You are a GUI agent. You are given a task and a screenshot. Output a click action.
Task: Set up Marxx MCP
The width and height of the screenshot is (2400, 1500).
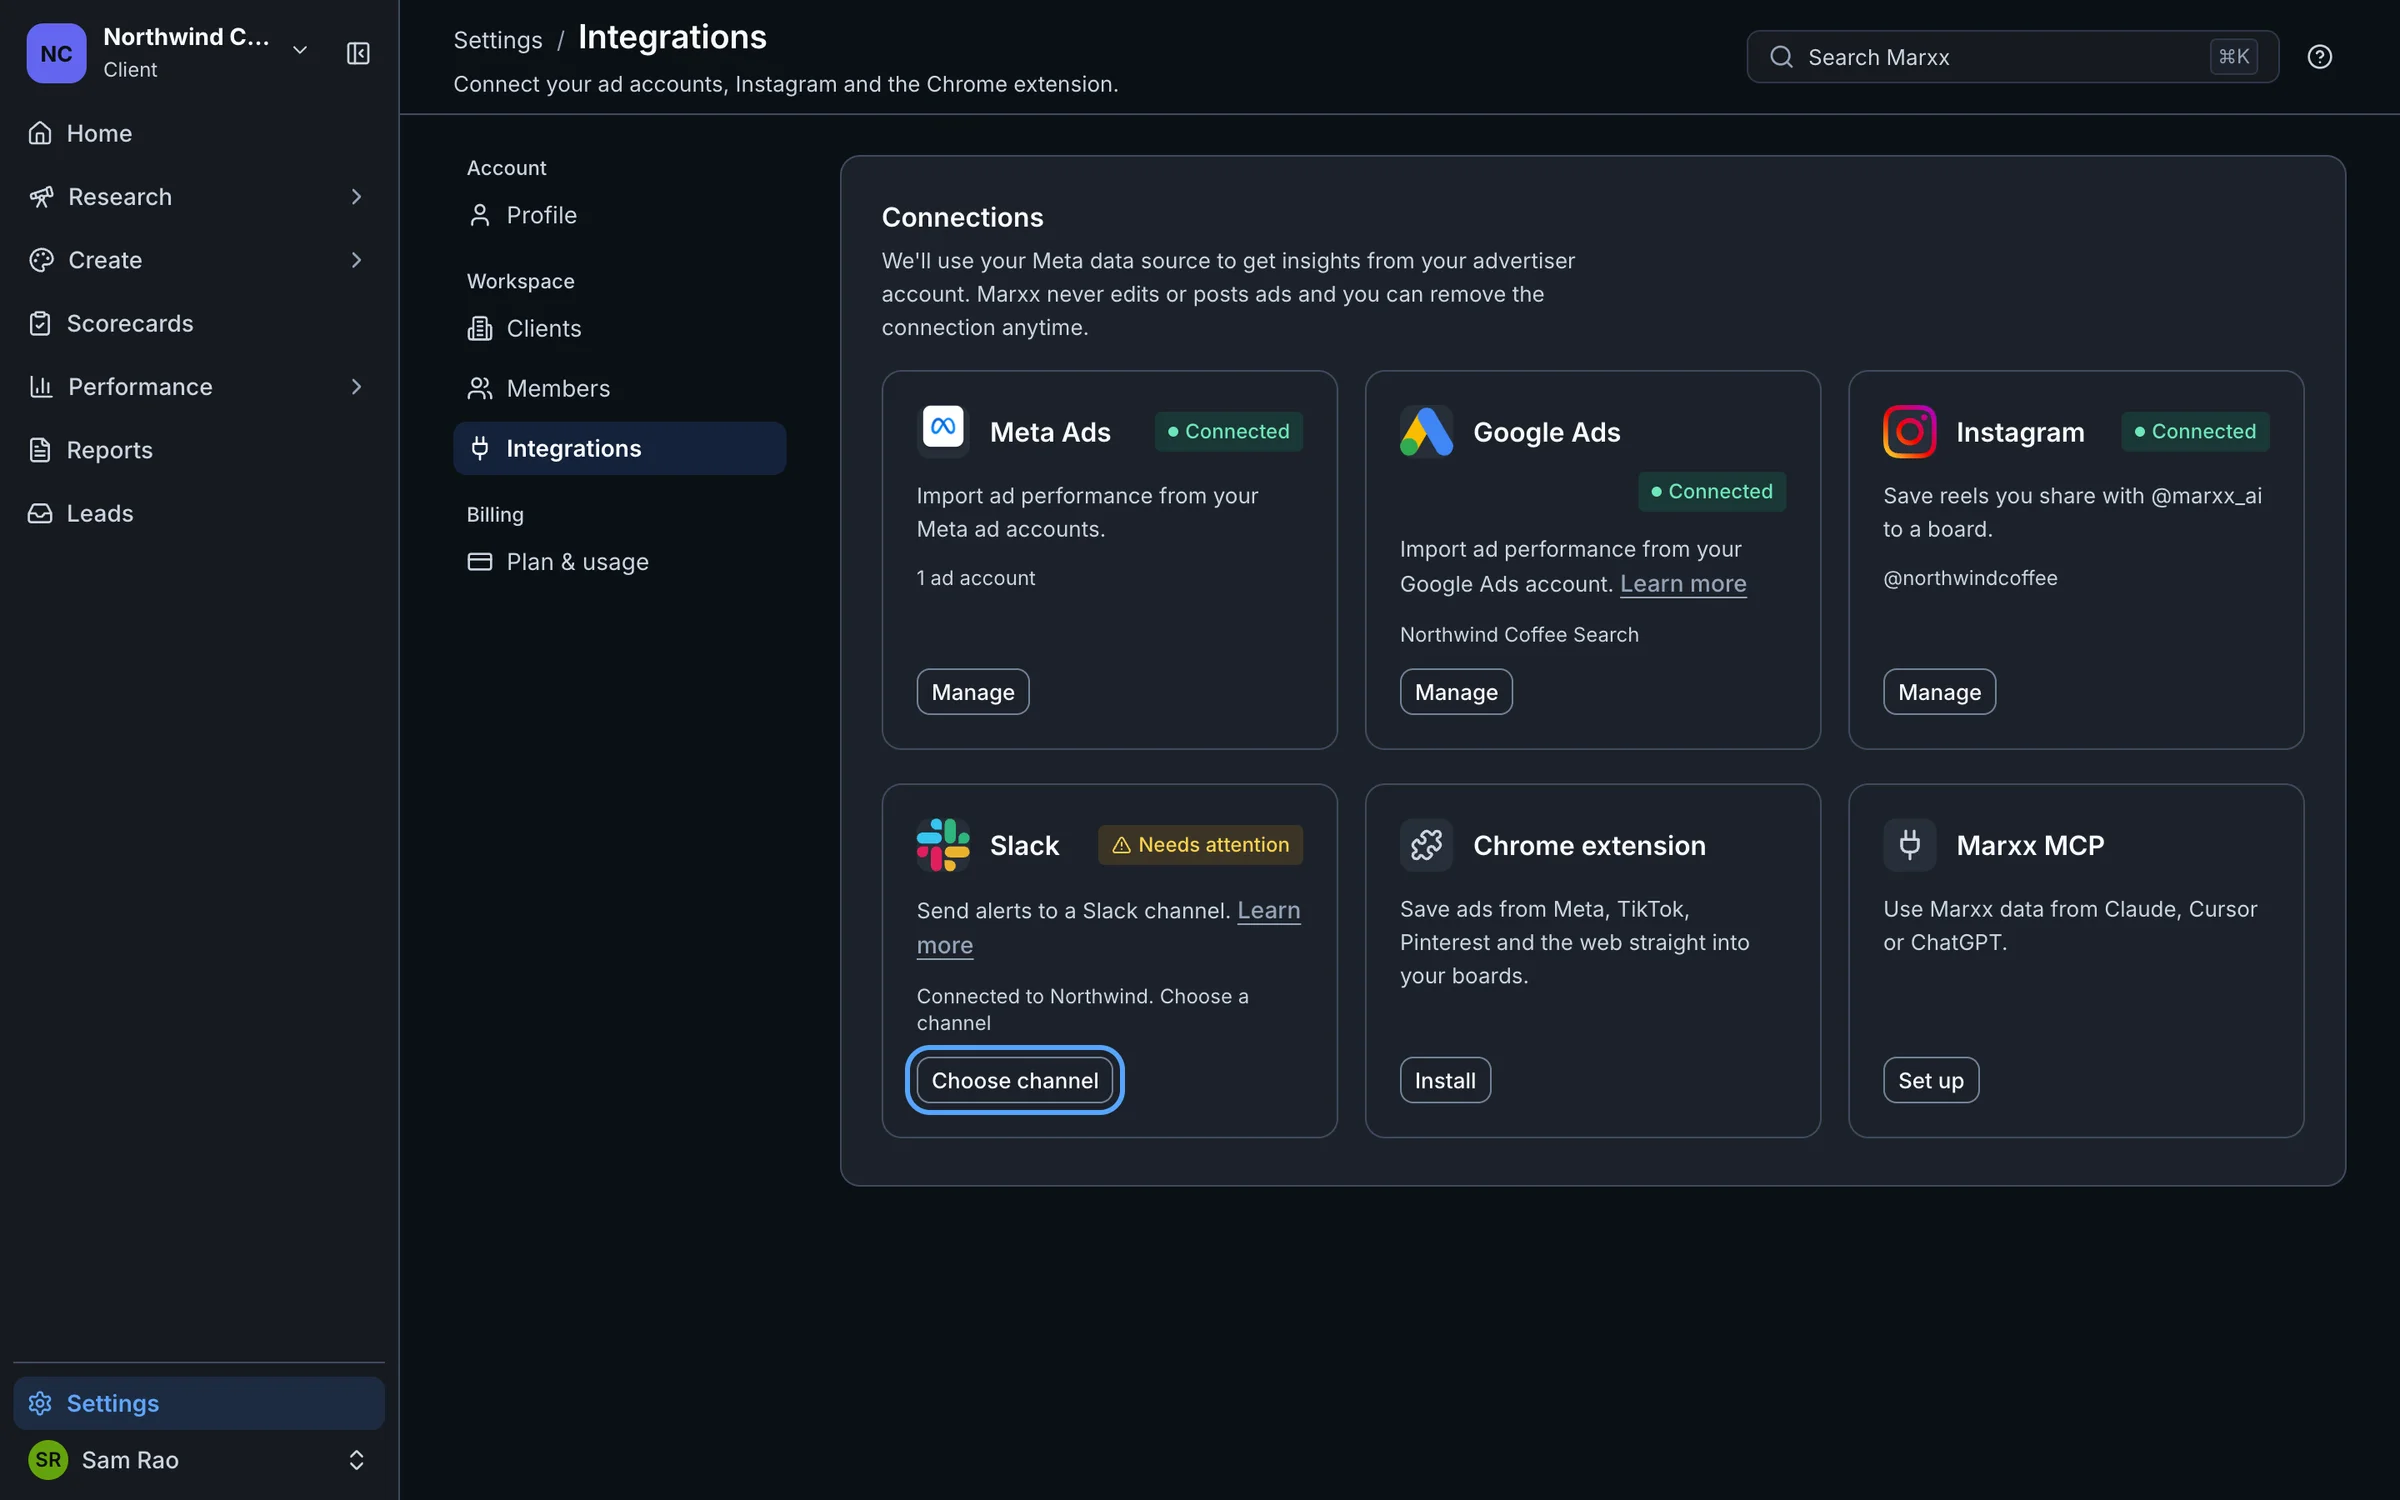click(x=1931, y=1080)
